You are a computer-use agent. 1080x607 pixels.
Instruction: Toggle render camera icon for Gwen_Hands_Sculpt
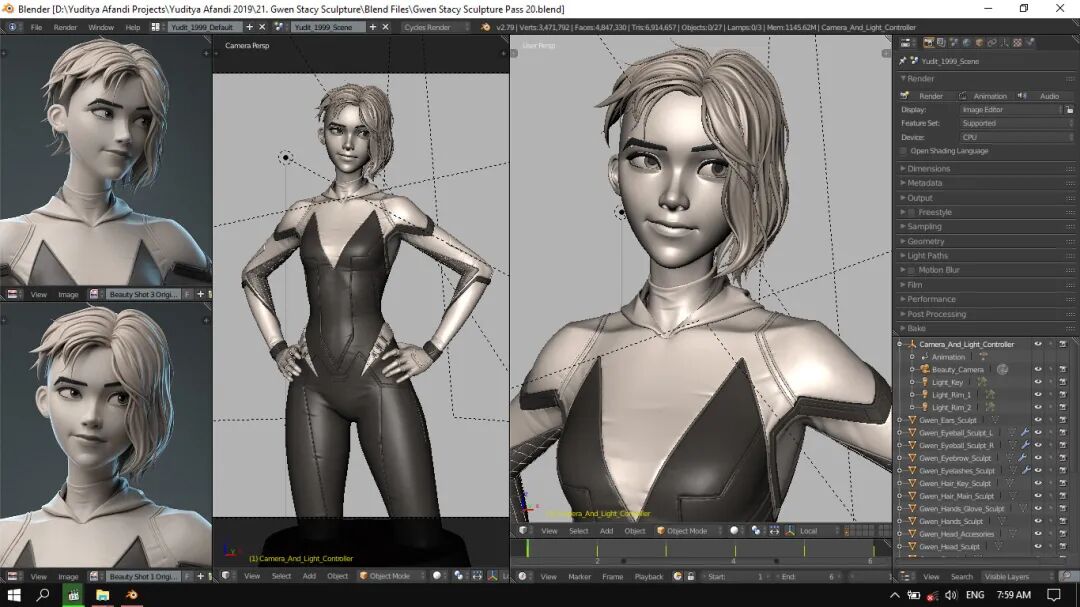[1063, 522]
